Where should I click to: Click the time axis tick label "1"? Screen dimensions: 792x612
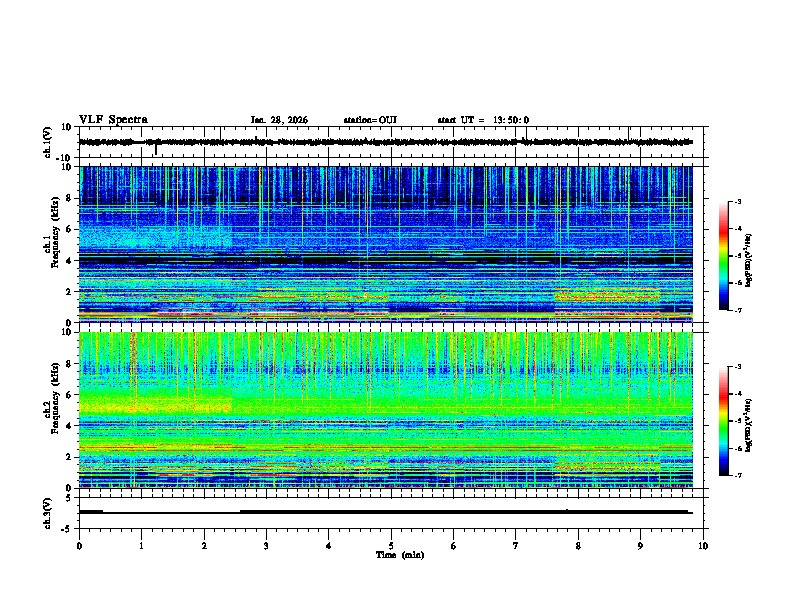coord(141,546)
